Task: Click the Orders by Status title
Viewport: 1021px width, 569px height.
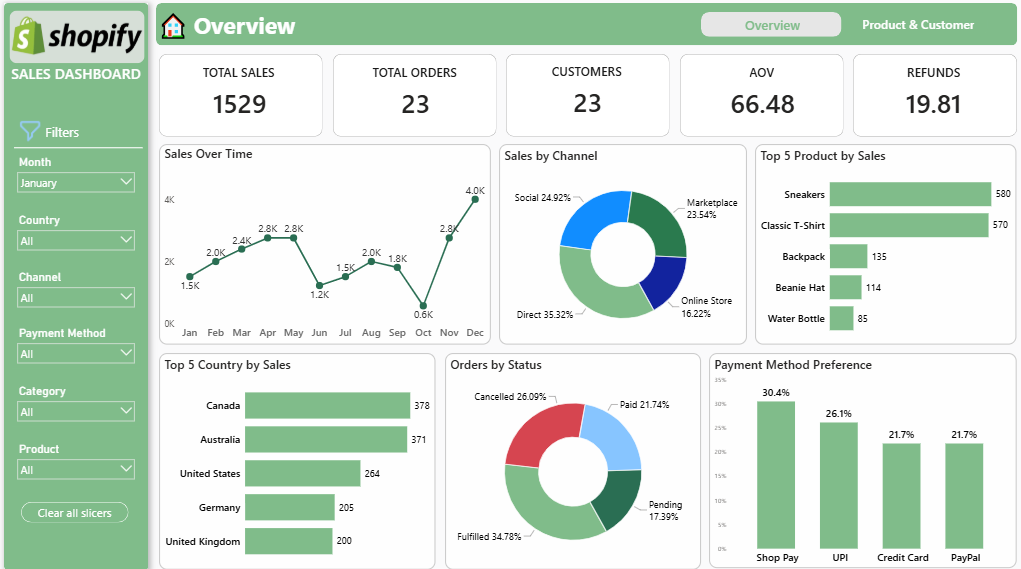Action: pyautogui.click(x=496, y=365)
